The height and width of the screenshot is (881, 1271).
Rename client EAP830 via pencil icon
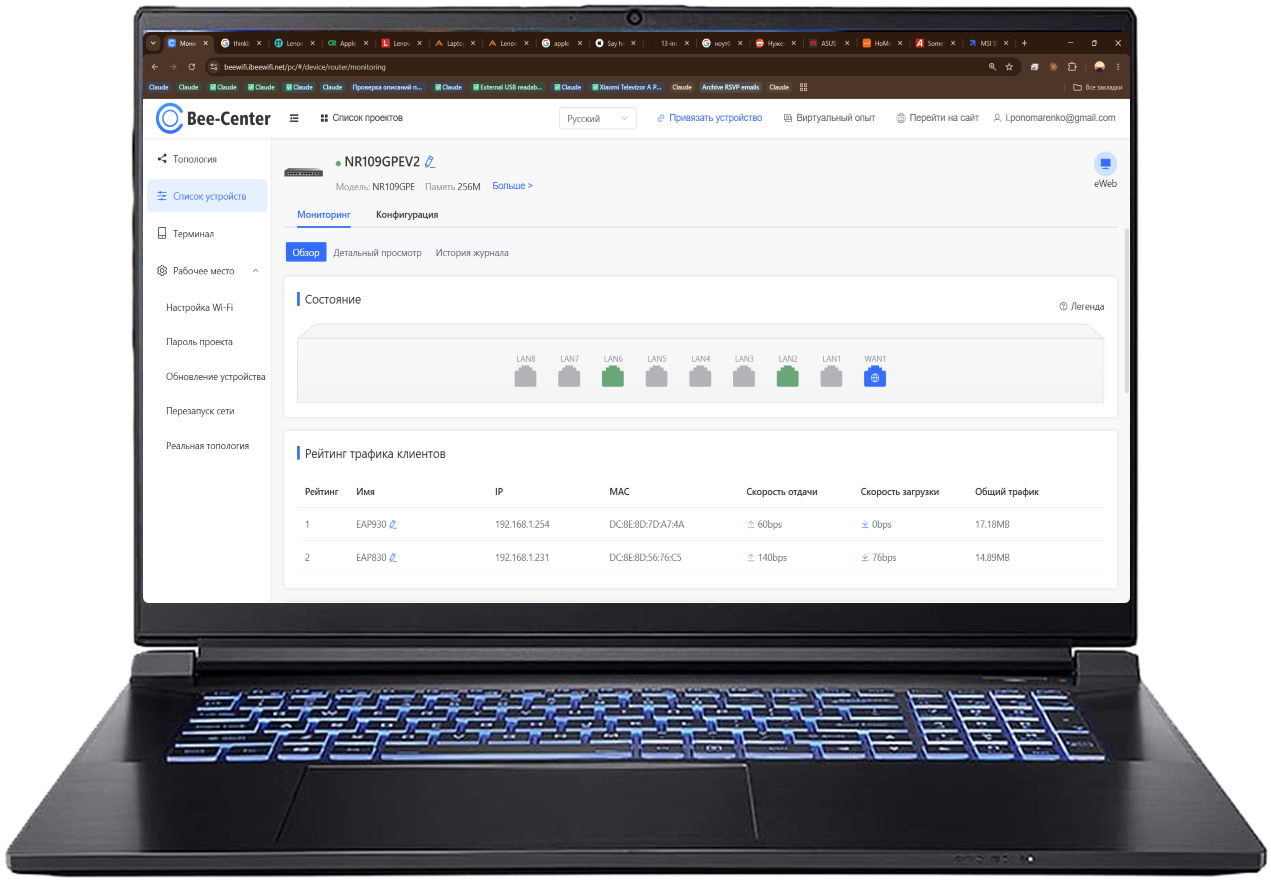coord(393,557)
